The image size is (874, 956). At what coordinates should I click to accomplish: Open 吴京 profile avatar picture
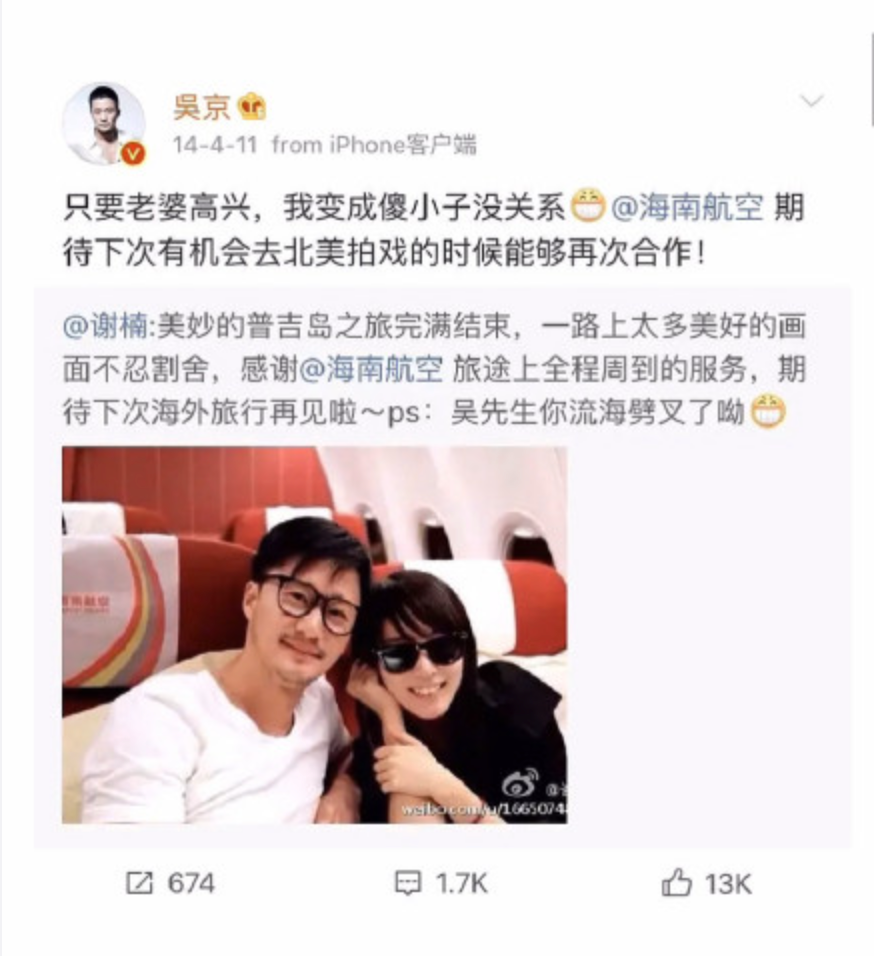(x=104, y=124)
